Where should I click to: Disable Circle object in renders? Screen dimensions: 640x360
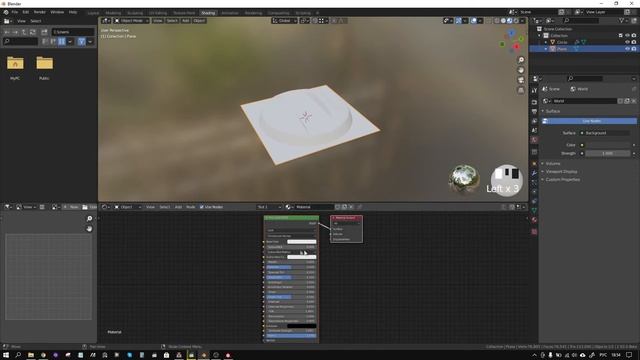634,42
